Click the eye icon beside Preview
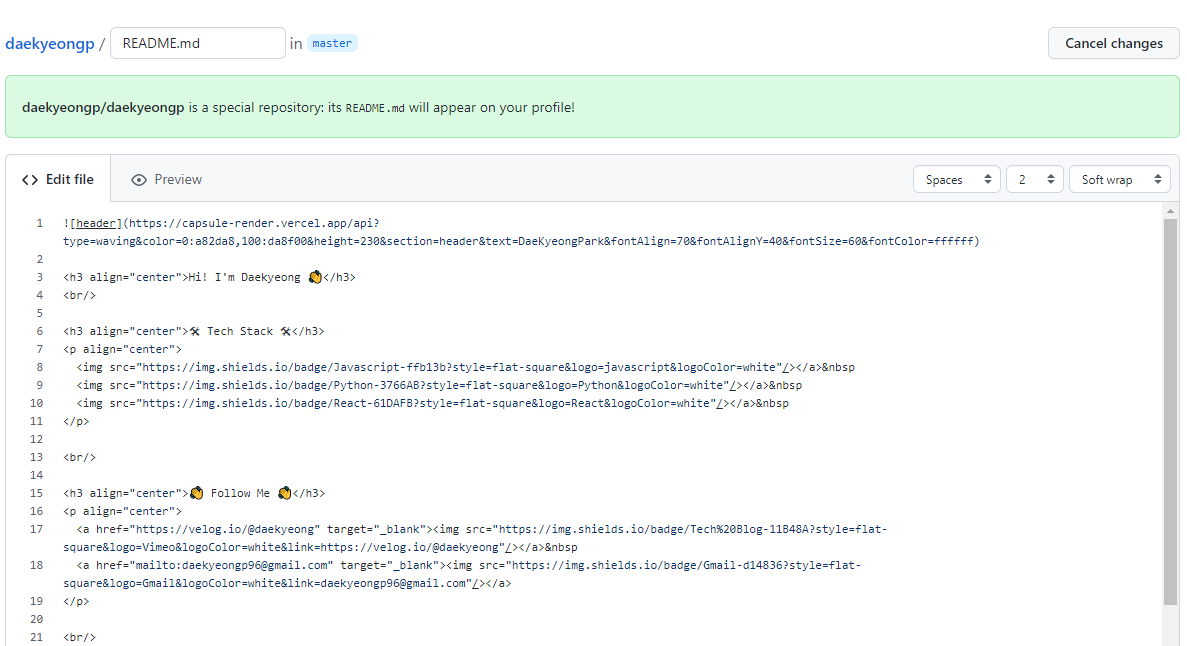Viewport: 1187px width, 646px height. pos(139,180)
